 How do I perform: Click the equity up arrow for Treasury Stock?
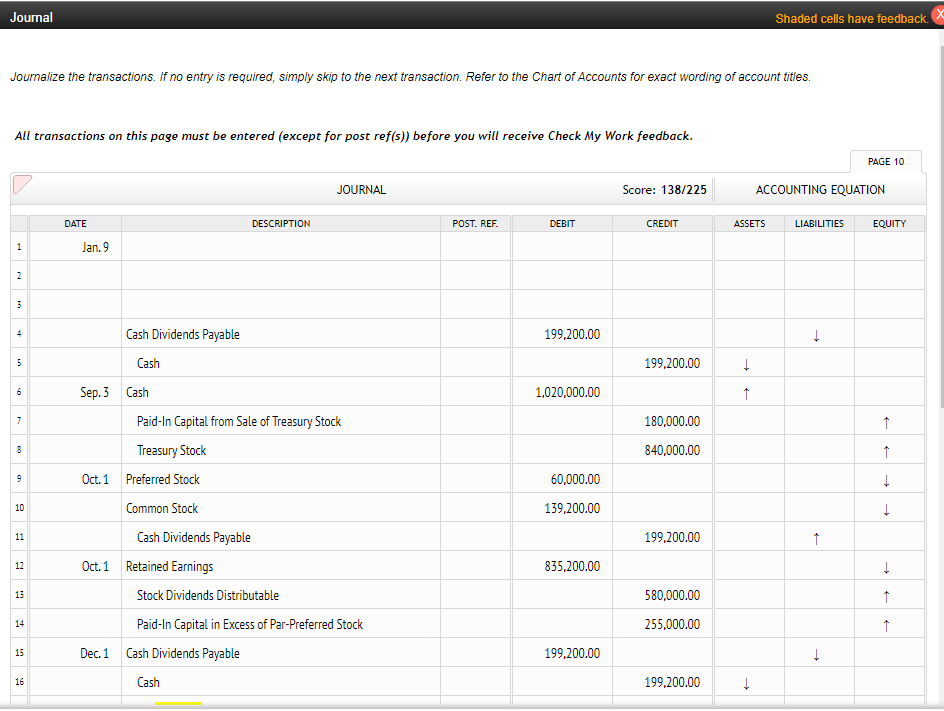885,450
